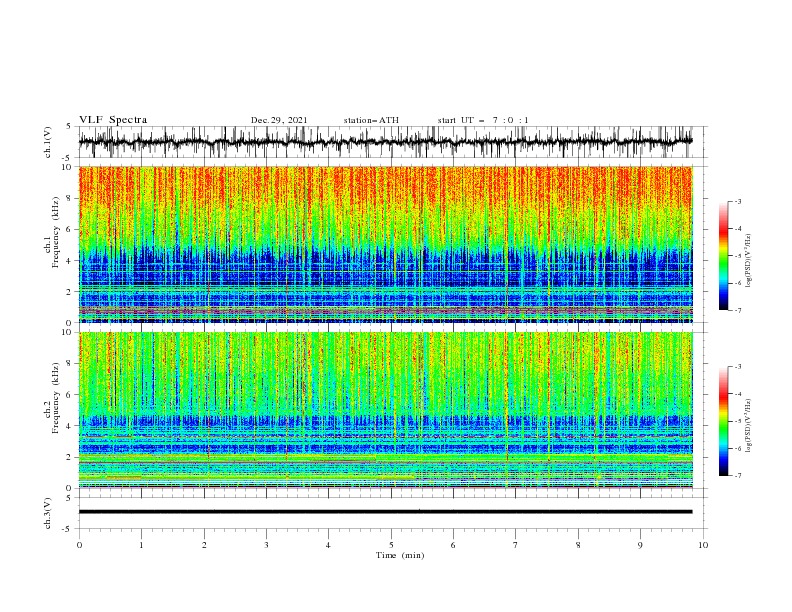Click the "ch.3(V)" vertical axis label
Image resolution: width=792 pixels, height=612 pixels.
click(48, 513)
